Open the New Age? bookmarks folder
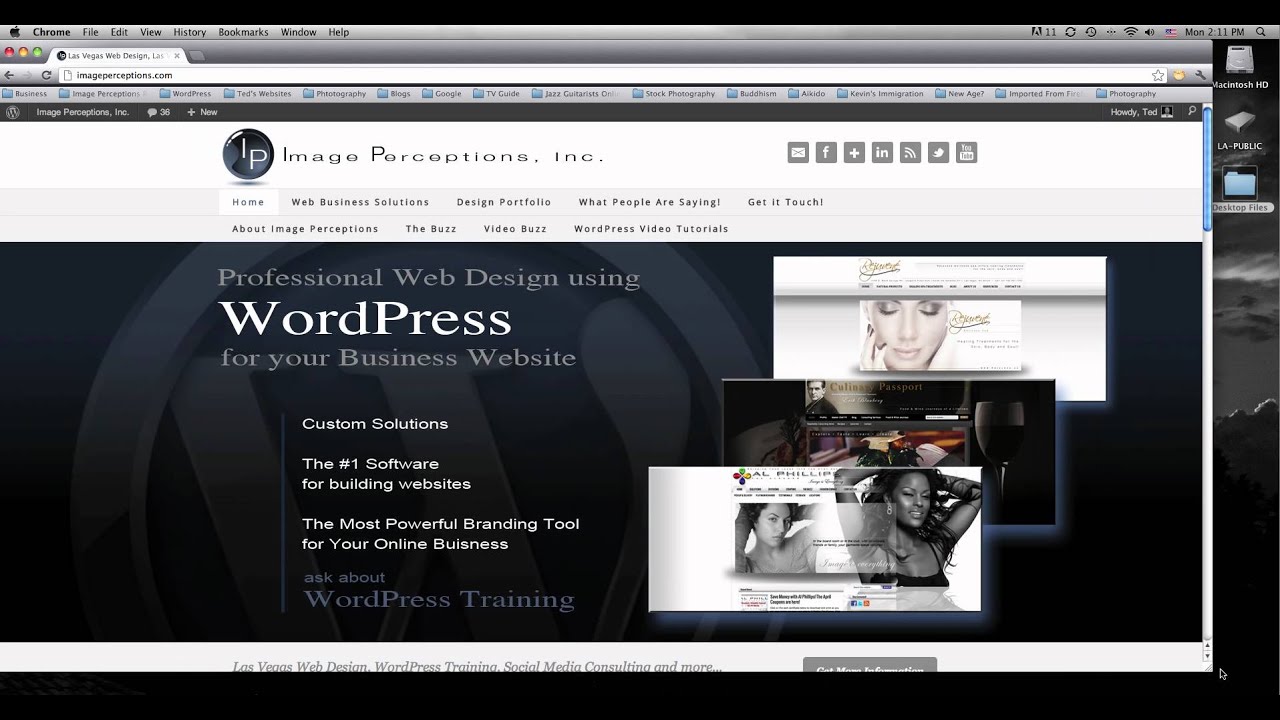This screenshot has width=1280, height=720. pyautogui.click(x=960, y=94)
